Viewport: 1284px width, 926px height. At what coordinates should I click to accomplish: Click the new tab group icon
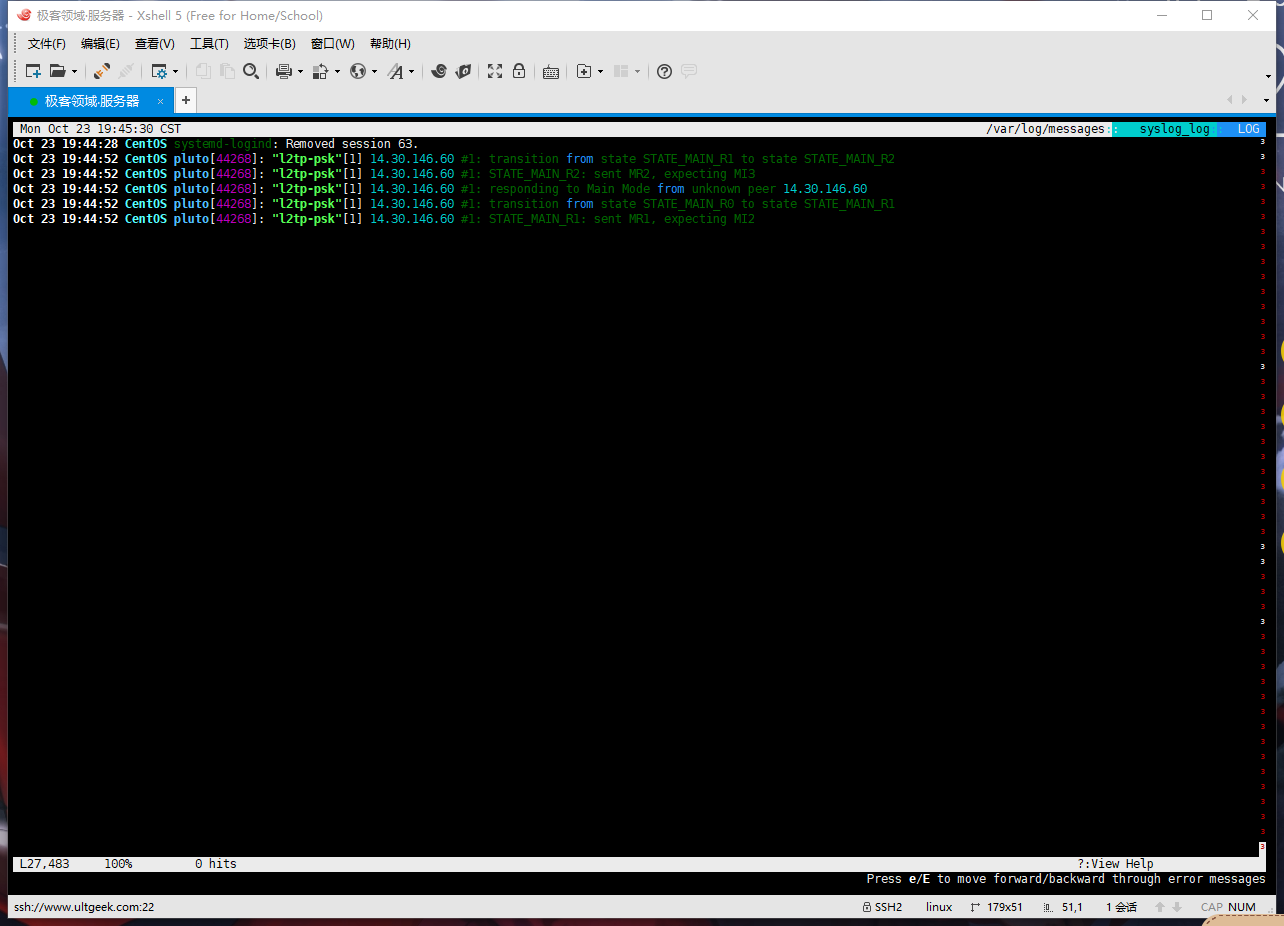(x=584, y=71)
